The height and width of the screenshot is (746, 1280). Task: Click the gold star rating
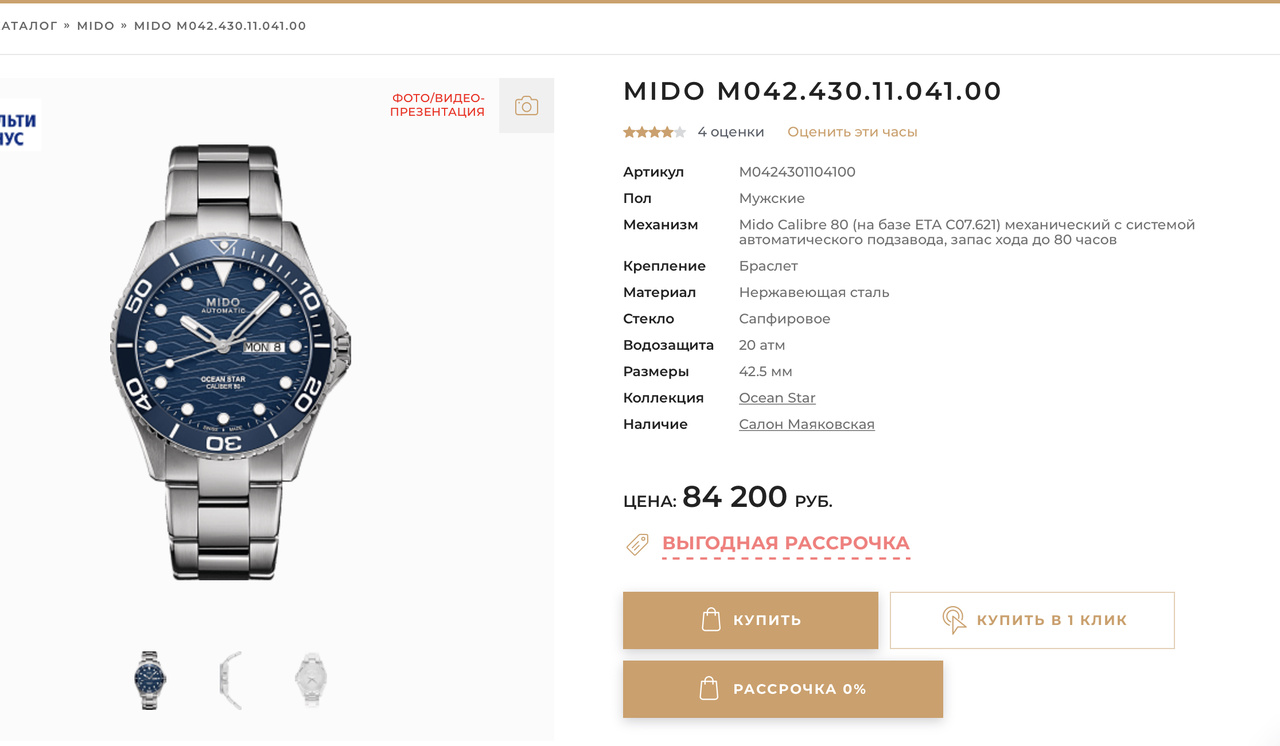pos(654,132)
